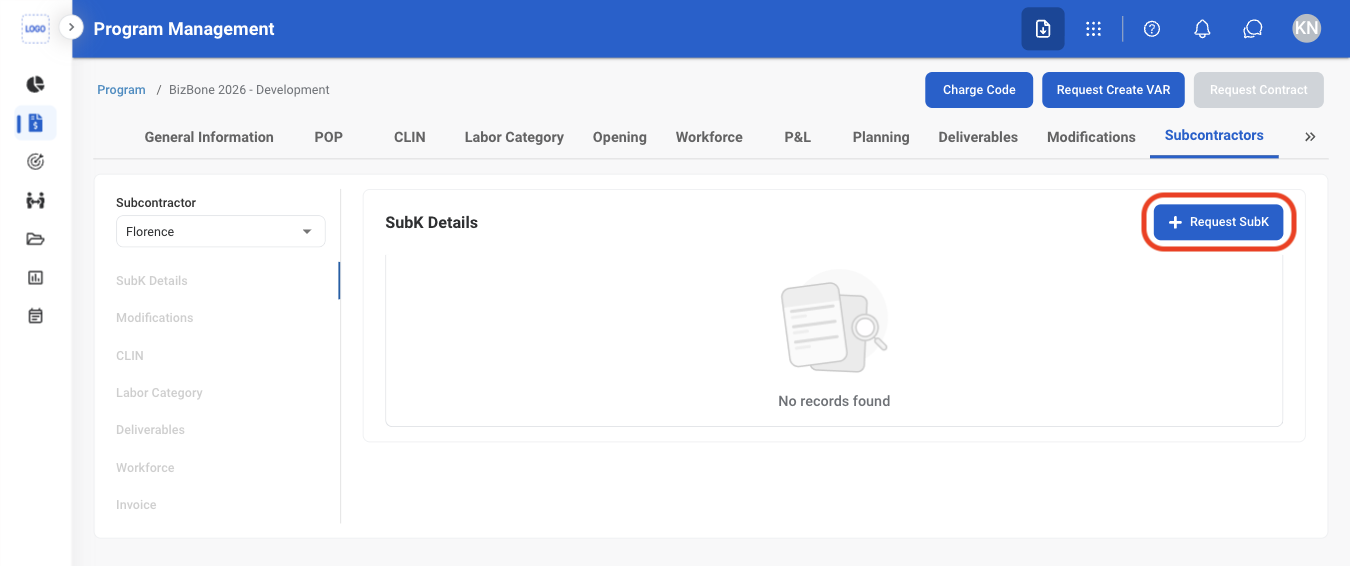Switch to the Modifications tab
This screenshot has height=566, width=1350.
[x=1091, y=137]
